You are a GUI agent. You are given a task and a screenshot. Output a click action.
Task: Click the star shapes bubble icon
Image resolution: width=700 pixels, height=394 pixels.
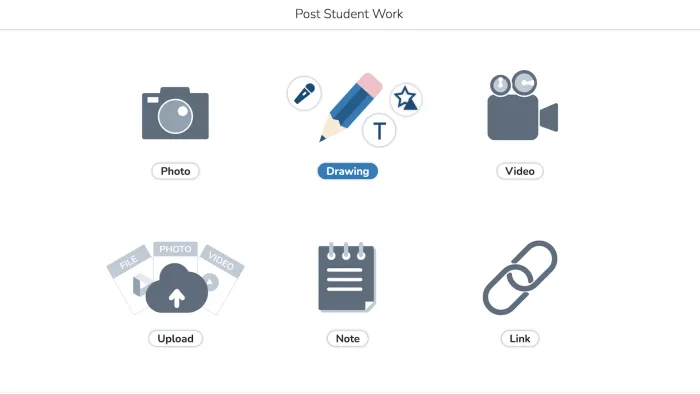pos(405,99)
